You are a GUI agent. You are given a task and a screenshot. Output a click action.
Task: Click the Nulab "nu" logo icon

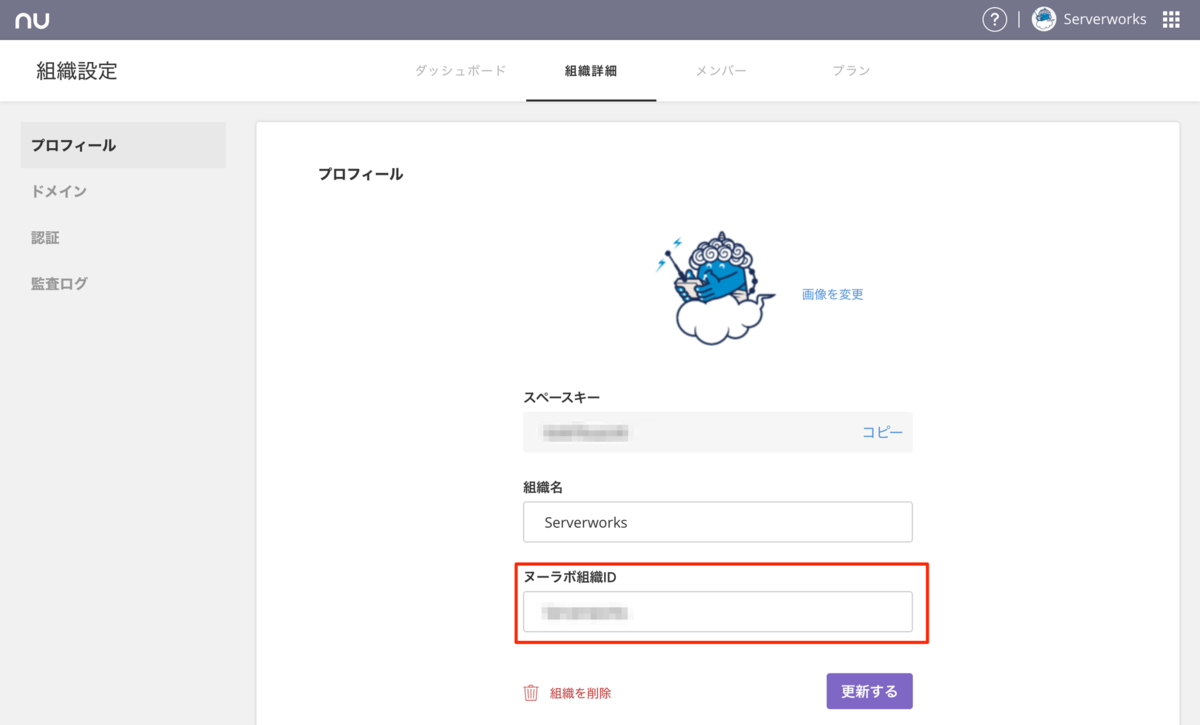click(32, 19)
